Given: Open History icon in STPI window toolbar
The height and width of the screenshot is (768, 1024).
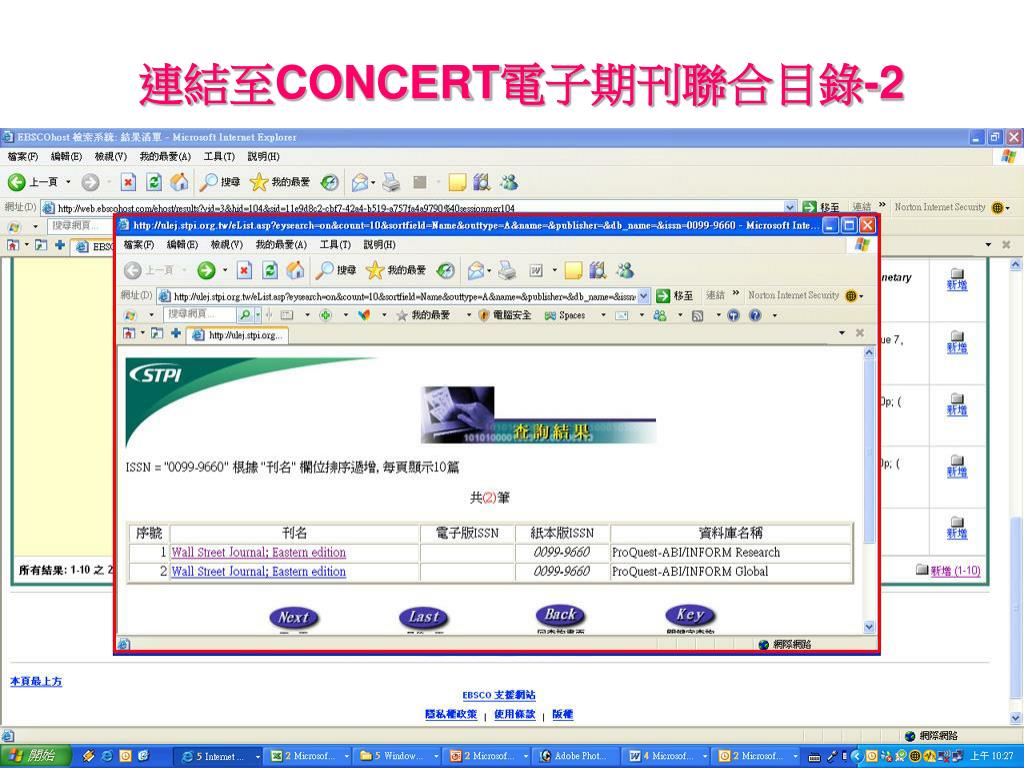Looking at the screenshot, I should click(446, 270).
